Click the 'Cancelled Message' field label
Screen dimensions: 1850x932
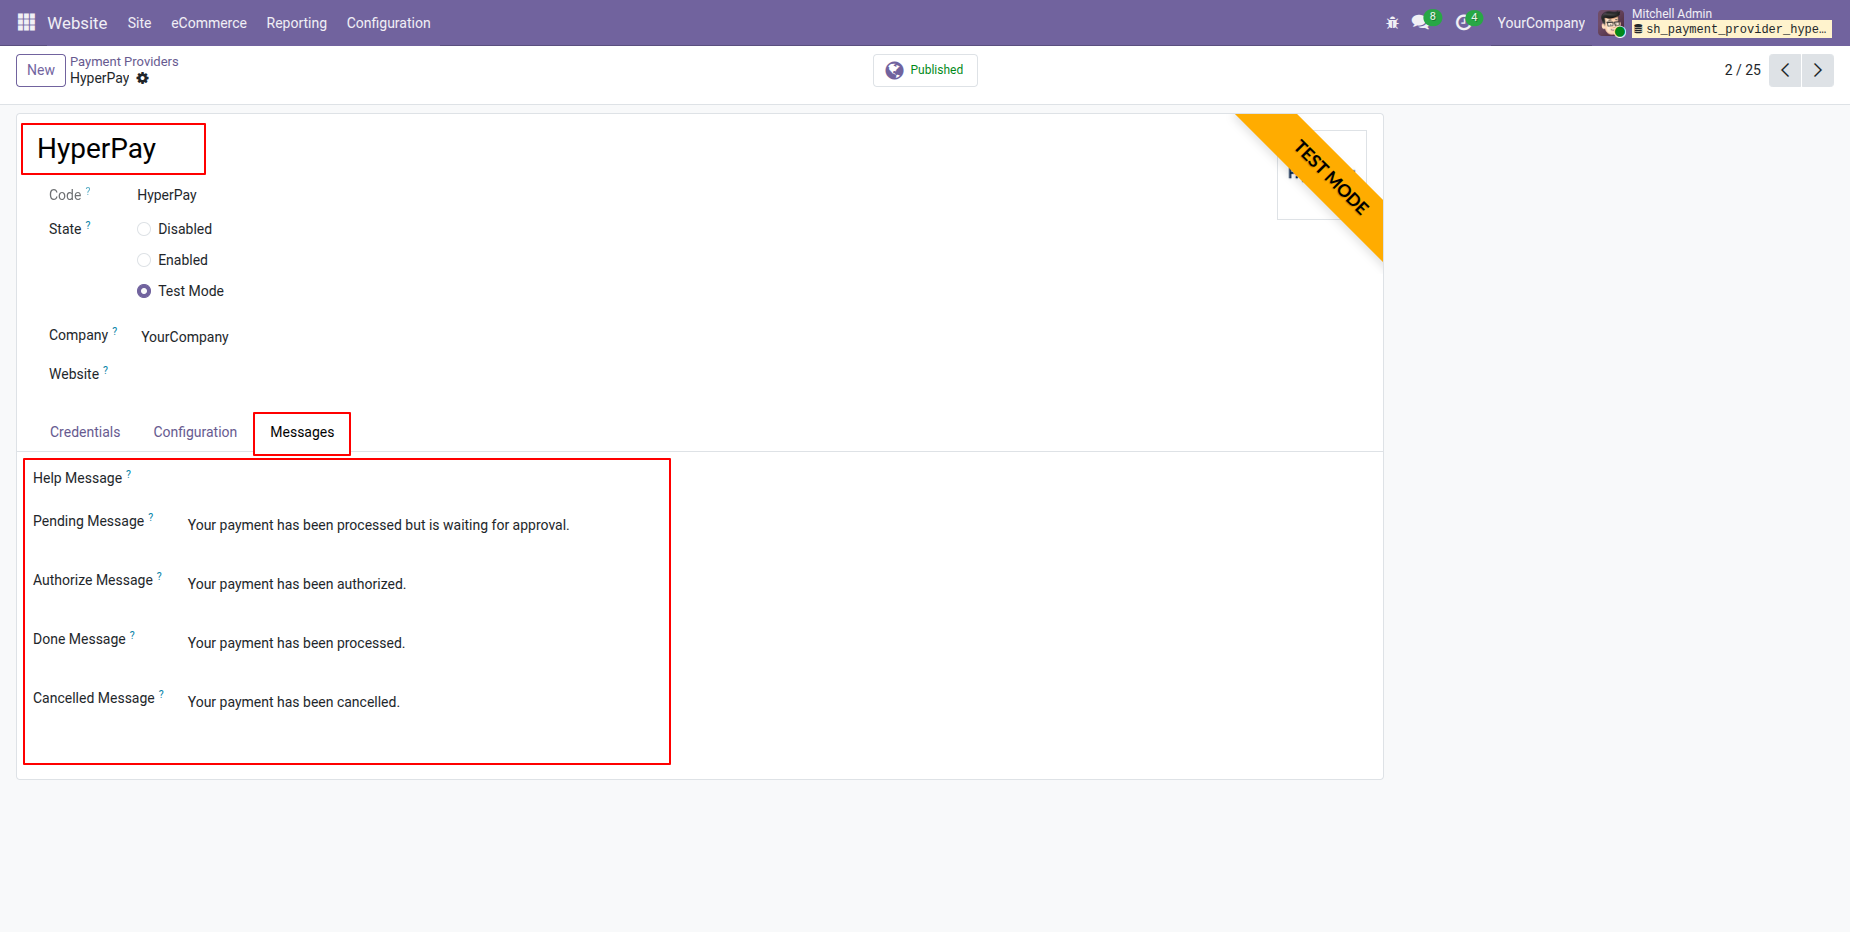tap(94, 698)
